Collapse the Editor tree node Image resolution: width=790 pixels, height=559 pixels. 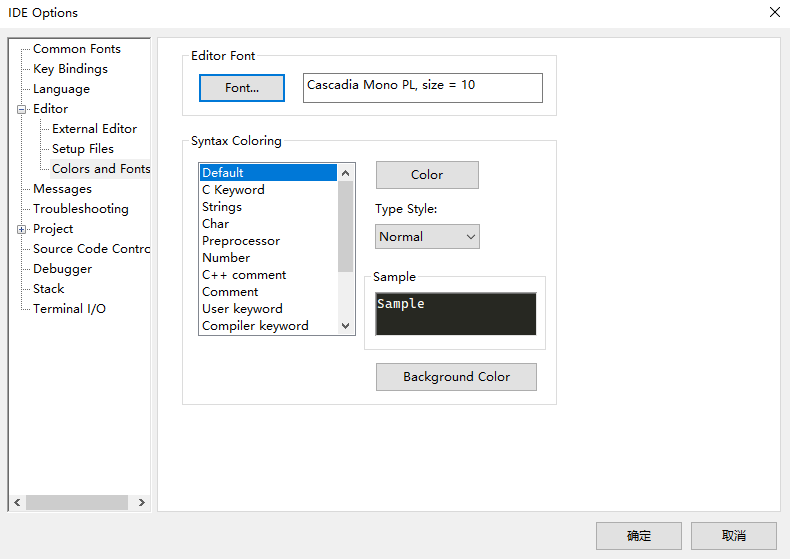click(x=21, y=109)
